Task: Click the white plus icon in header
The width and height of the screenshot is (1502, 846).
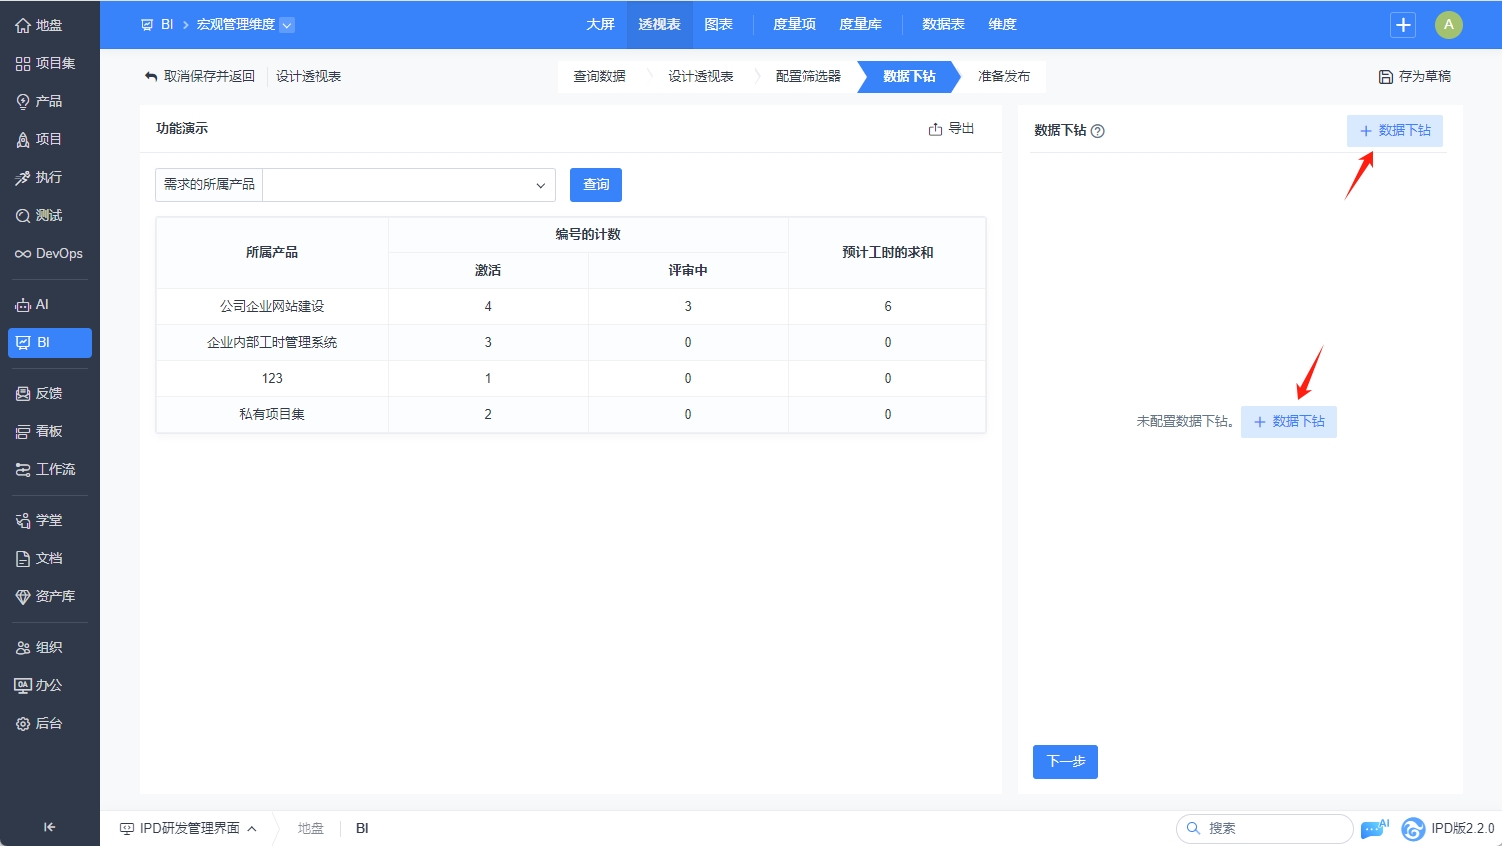Action: [1403, 25]
